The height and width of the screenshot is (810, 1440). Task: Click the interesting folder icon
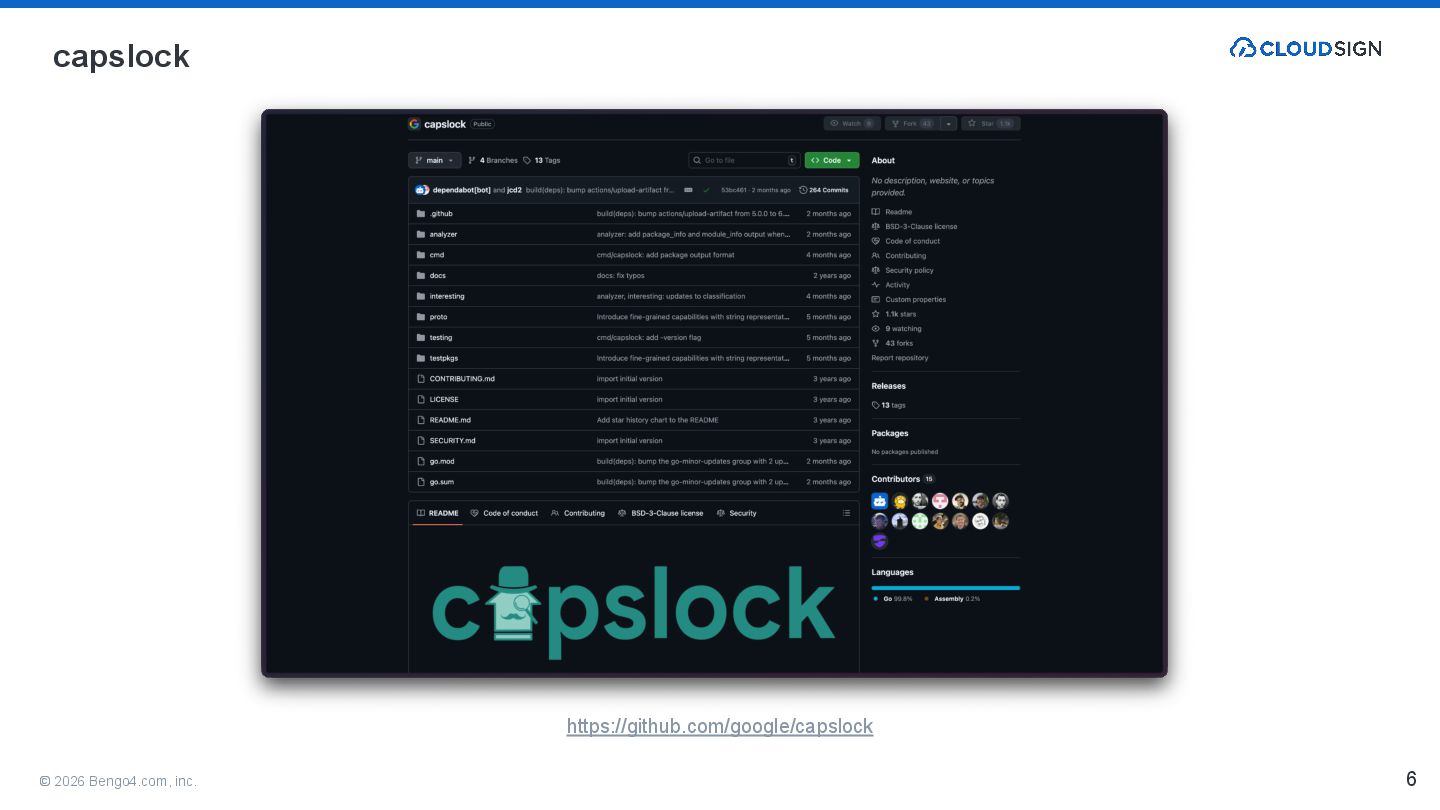coord(421,296)
